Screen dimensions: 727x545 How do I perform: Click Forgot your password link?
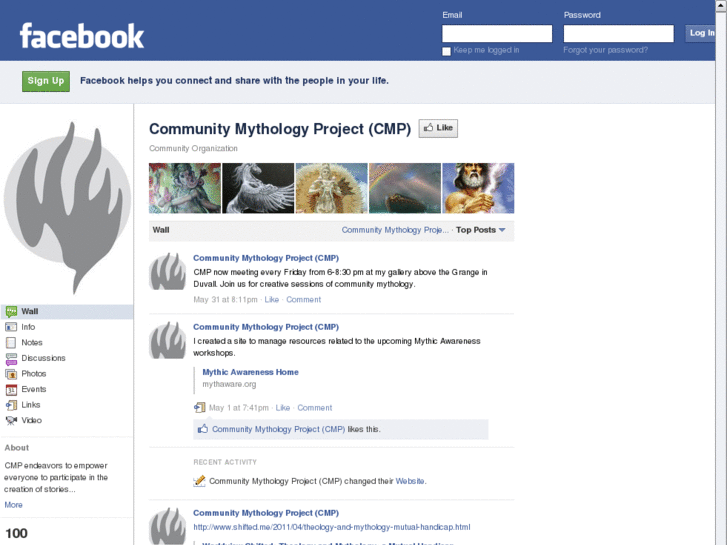point(606,50)
